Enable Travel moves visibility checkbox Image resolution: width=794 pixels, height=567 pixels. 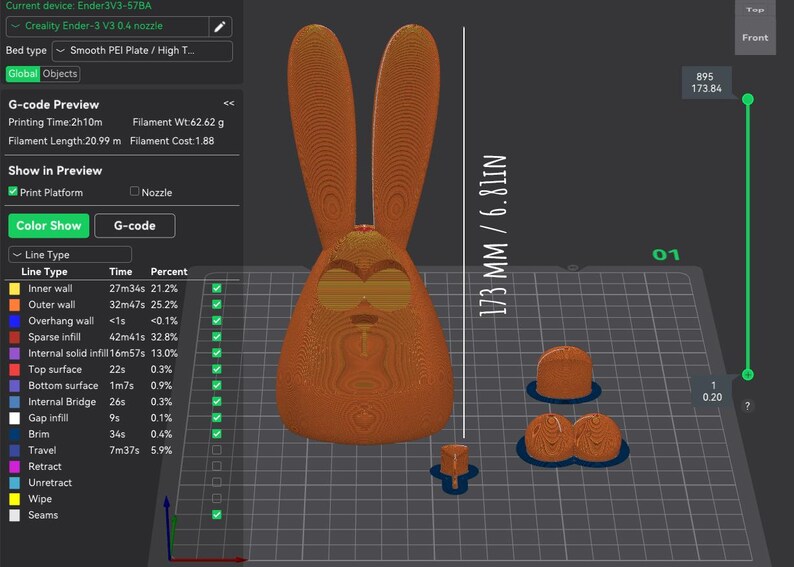(217, 450)
